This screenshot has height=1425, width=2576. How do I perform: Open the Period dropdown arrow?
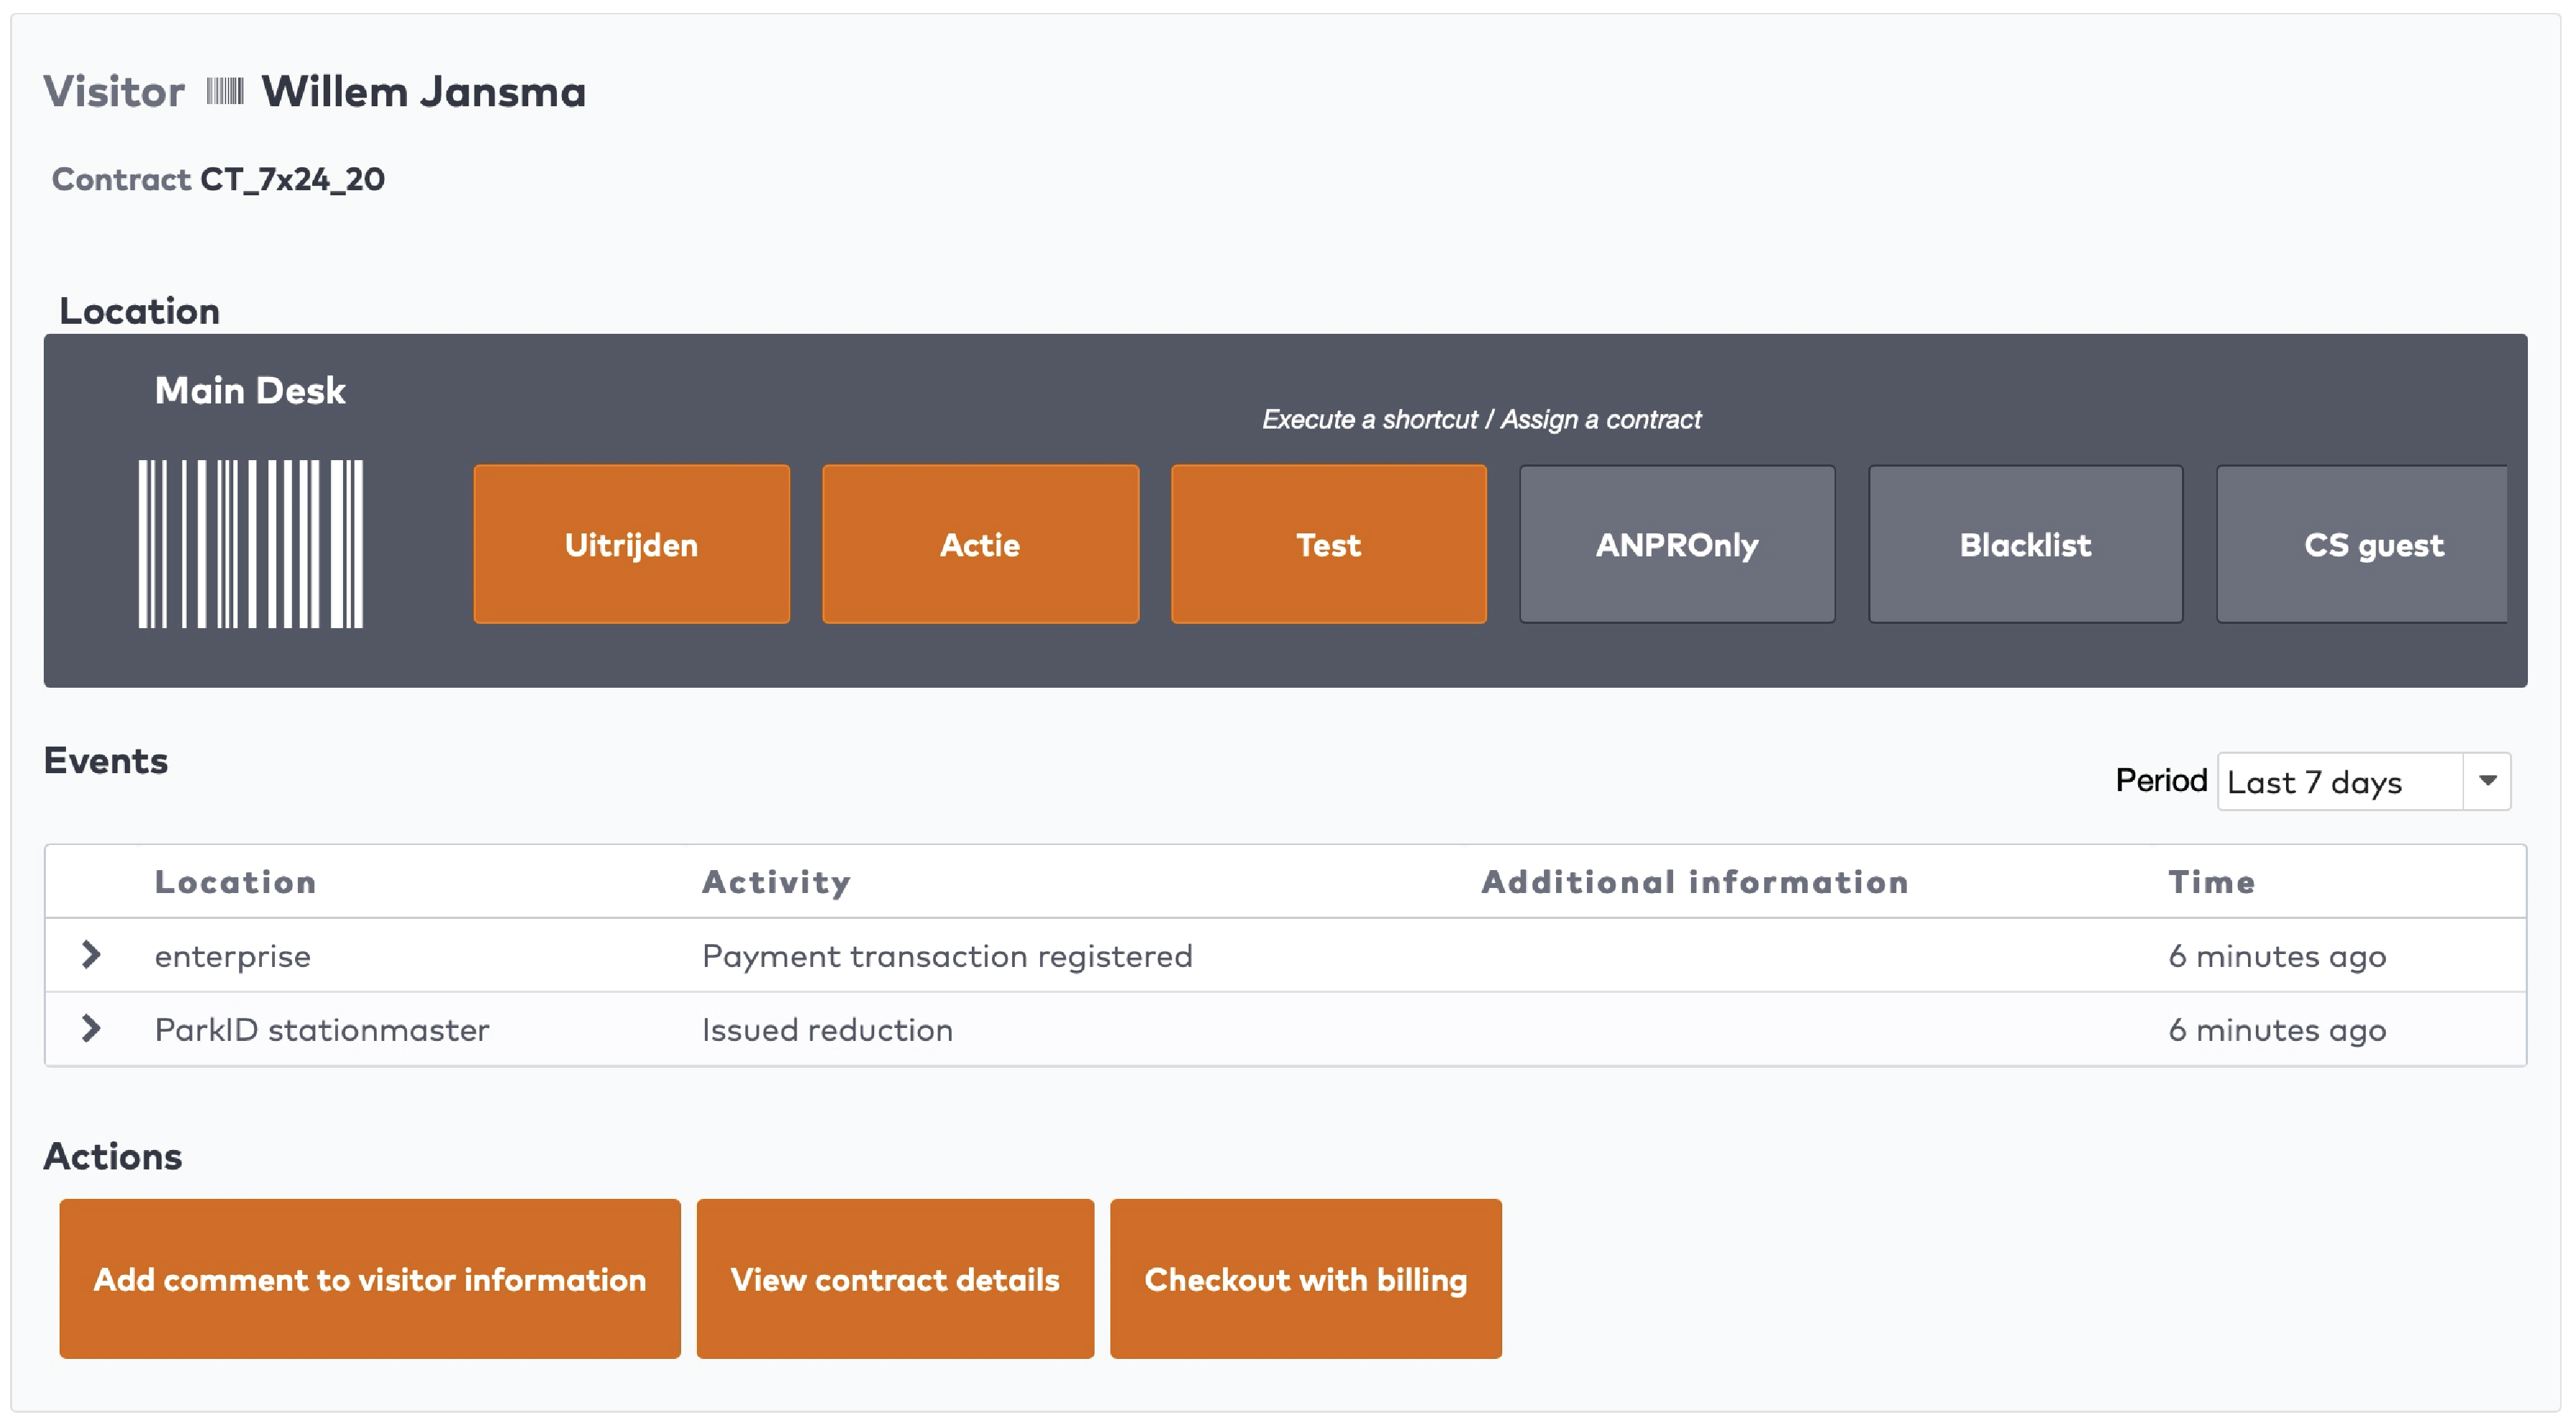pos(2487,781)
